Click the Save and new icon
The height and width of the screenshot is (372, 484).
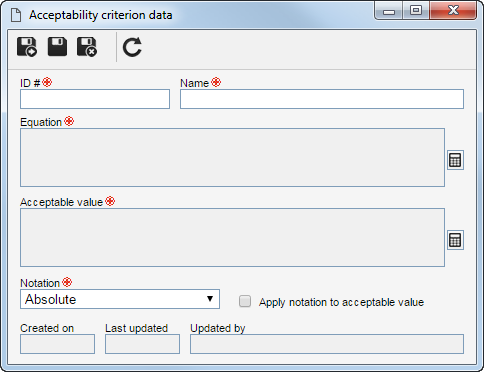pos(27,47)
